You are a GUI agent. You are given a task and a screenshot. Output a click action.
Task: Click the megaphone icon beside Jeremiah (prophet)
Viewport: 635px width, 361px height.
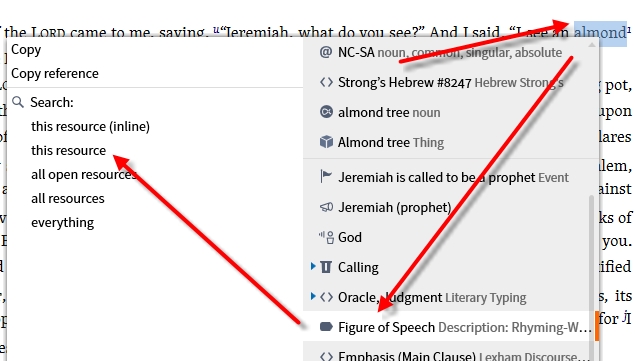326,207
